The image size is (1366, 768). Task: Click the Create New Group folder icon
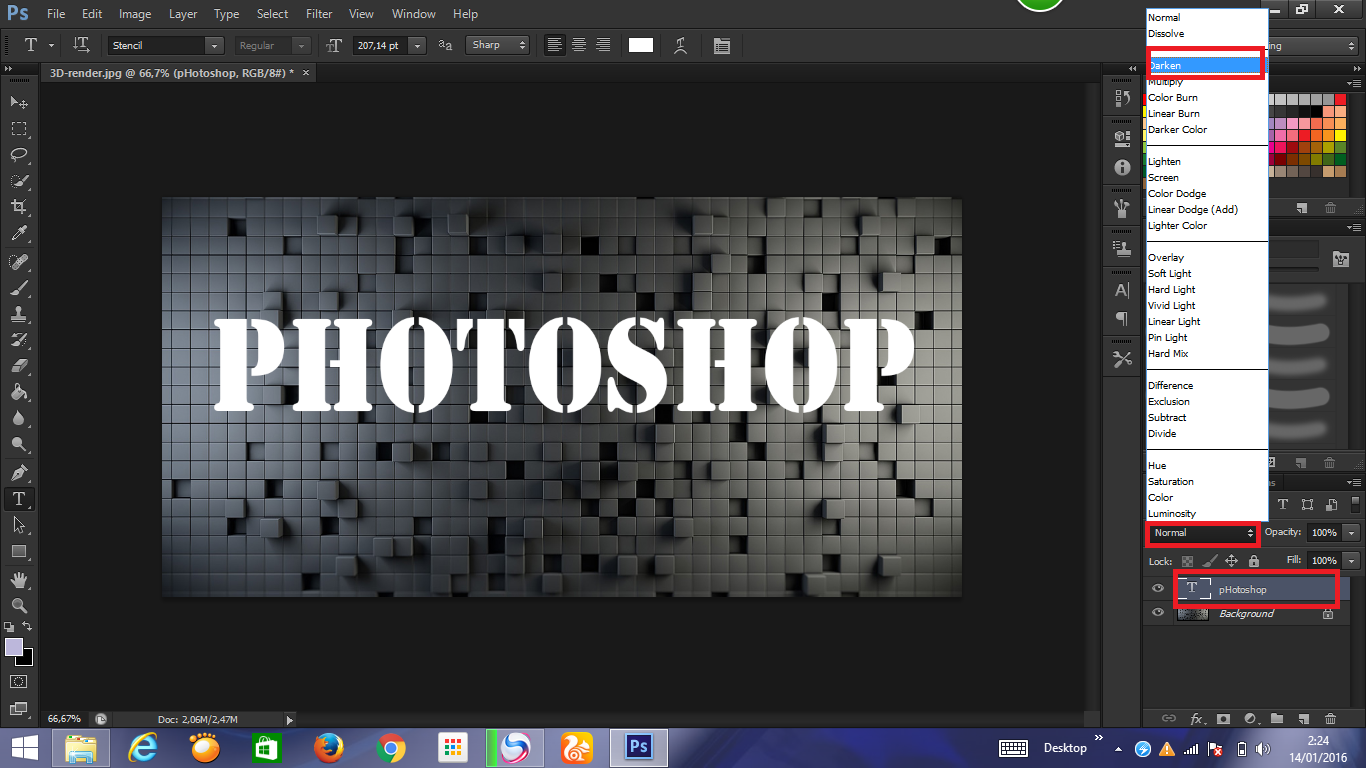(x=1277, y=718)
